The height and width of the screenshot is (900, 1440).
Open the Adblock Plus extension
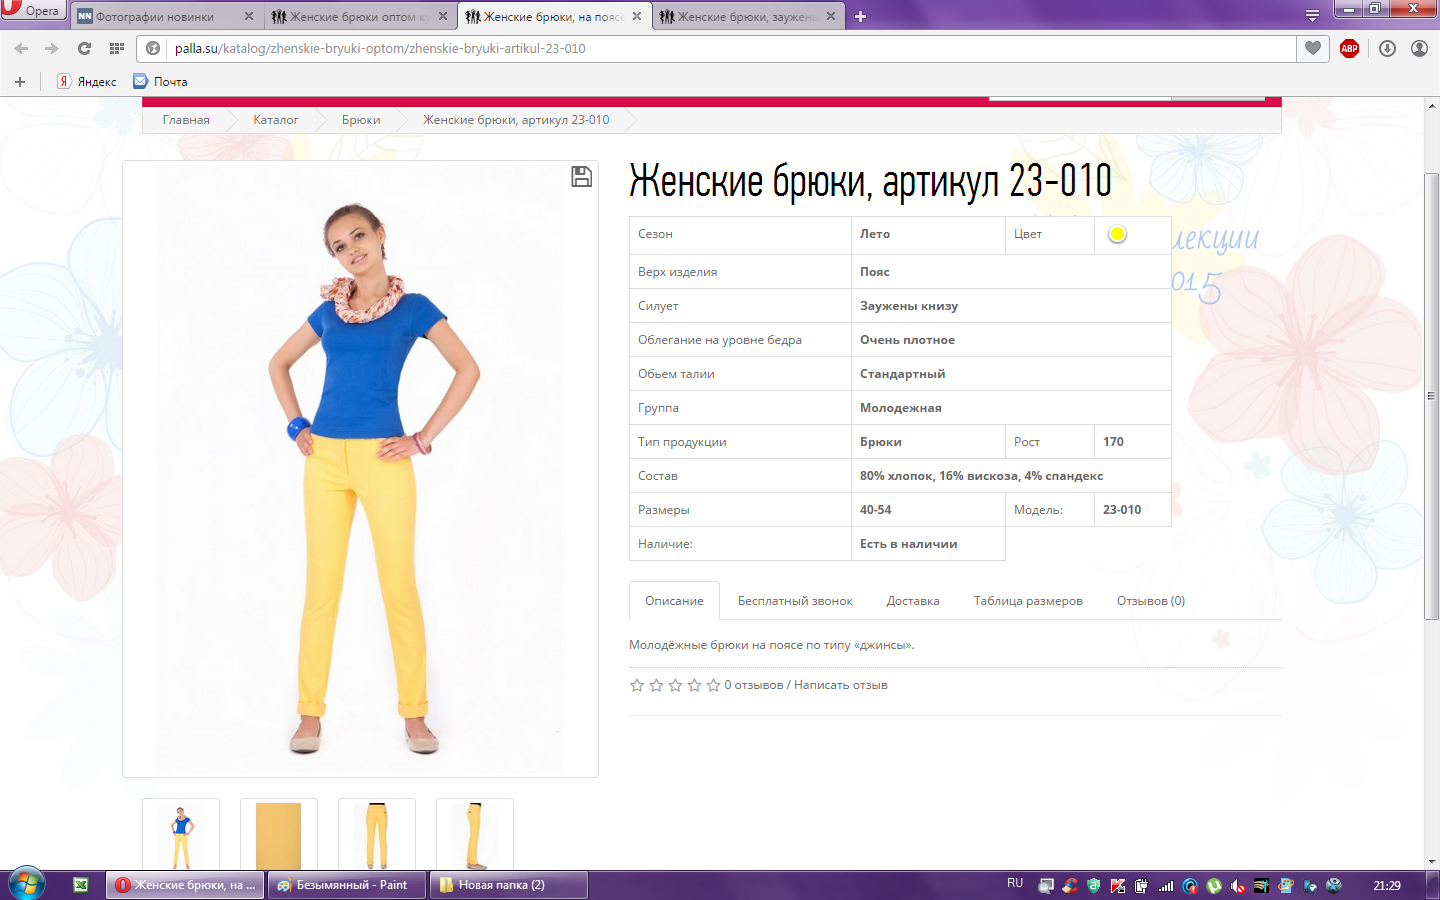[x=1349, y=48]
